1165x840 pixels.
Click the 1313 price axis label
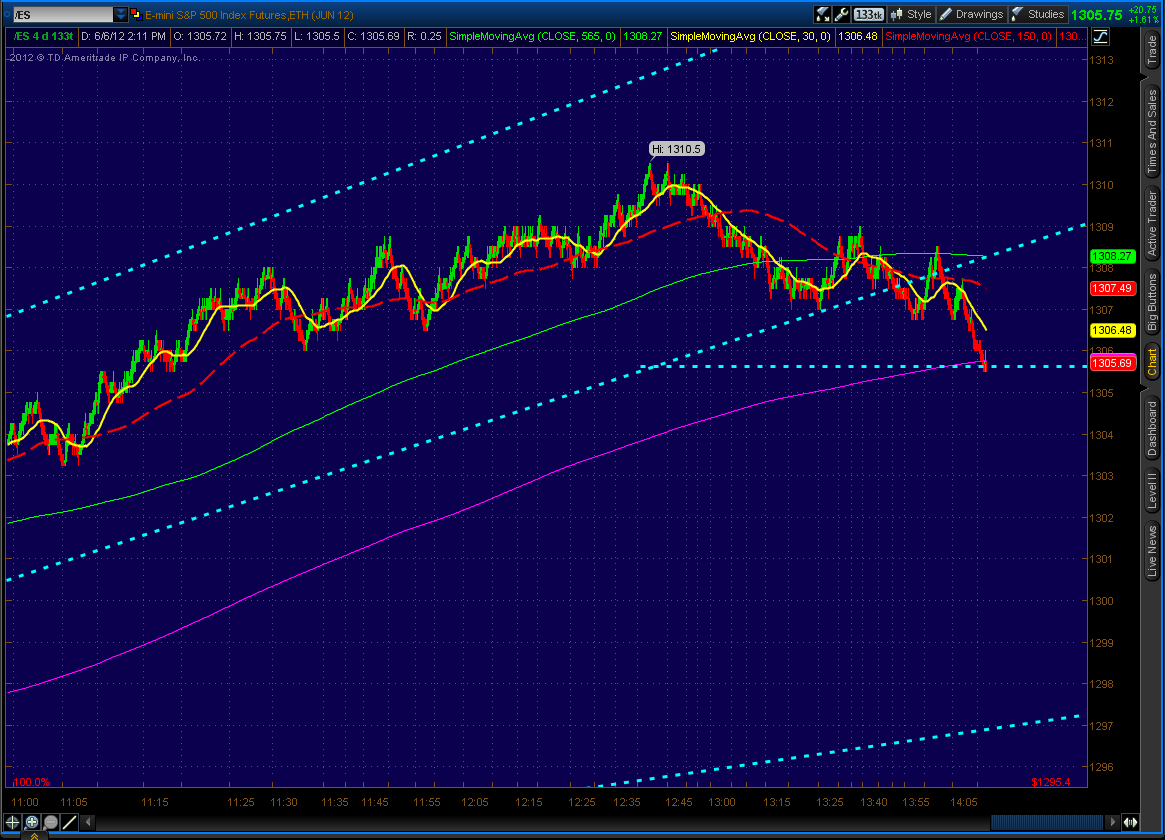pos(1101,60)
